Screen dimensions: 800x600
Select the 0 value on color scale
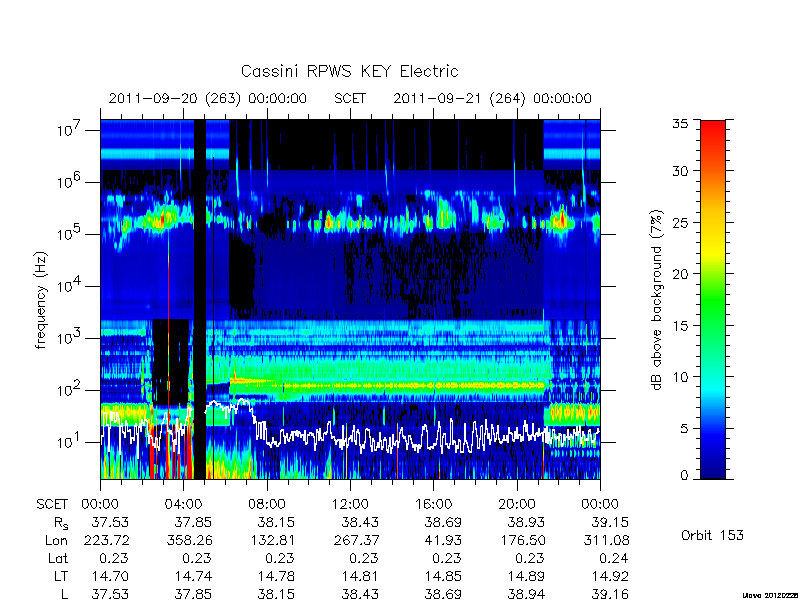tap(684, 476)
